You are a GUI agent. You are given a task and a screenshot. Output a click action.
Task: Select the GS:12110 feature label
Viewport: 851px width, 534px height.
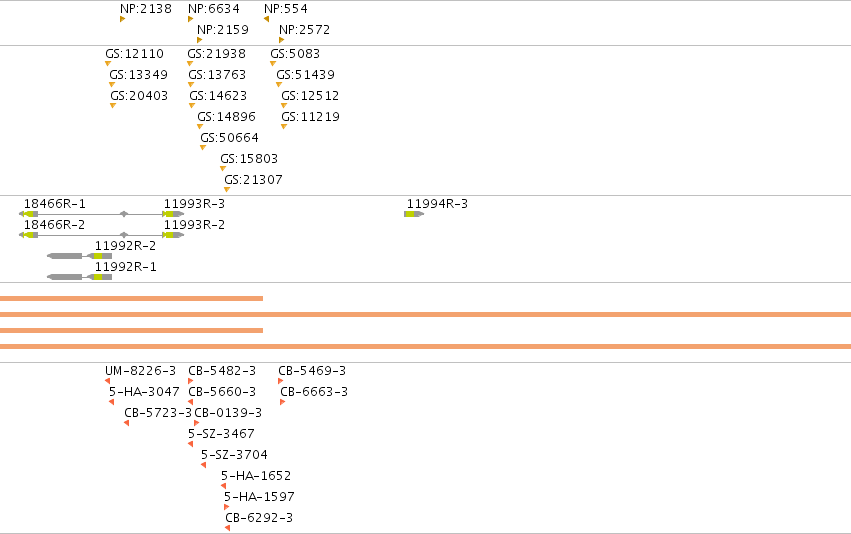(x=134, y=54)
